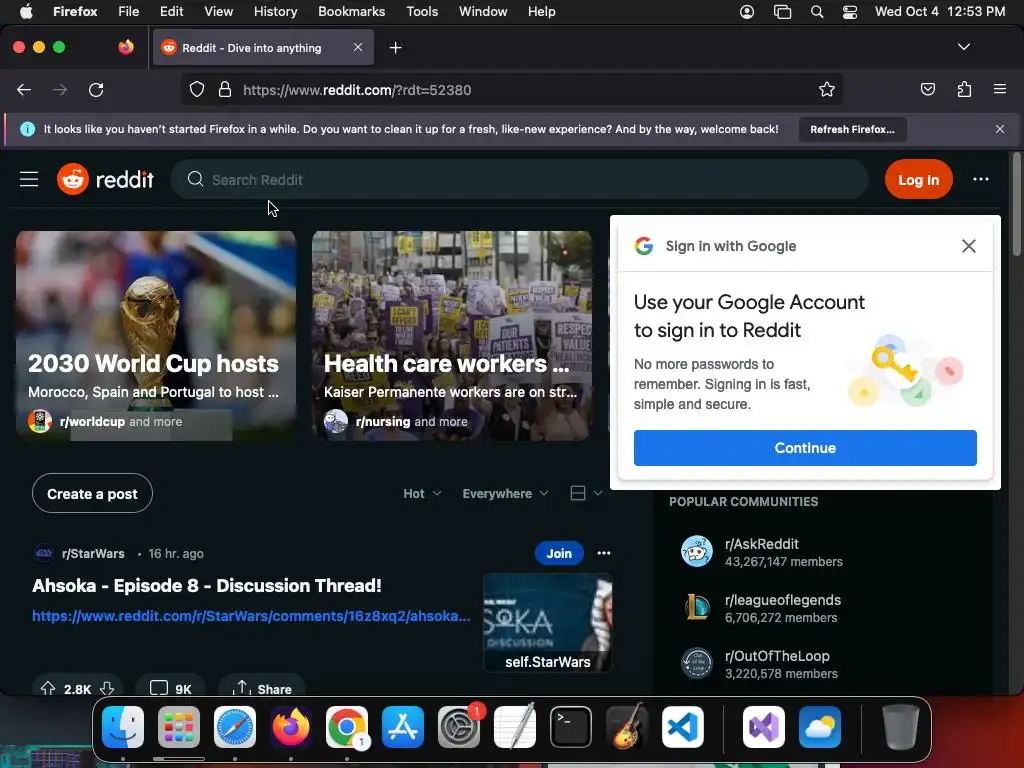Viewport: 1024px width, 768px height.
Task: Reload the current page
Action: (96, 89)
